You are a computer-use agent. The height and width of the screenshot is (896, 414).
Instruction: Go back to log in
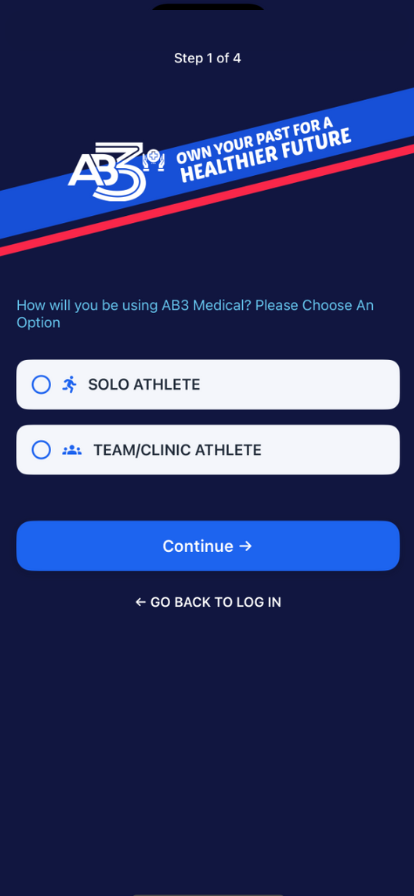pos(208,602)
